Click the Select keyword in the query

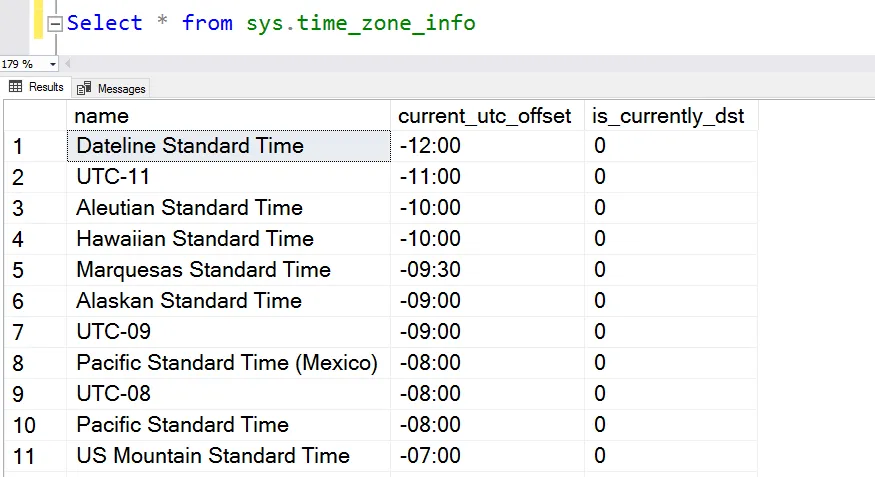(105, 23)
